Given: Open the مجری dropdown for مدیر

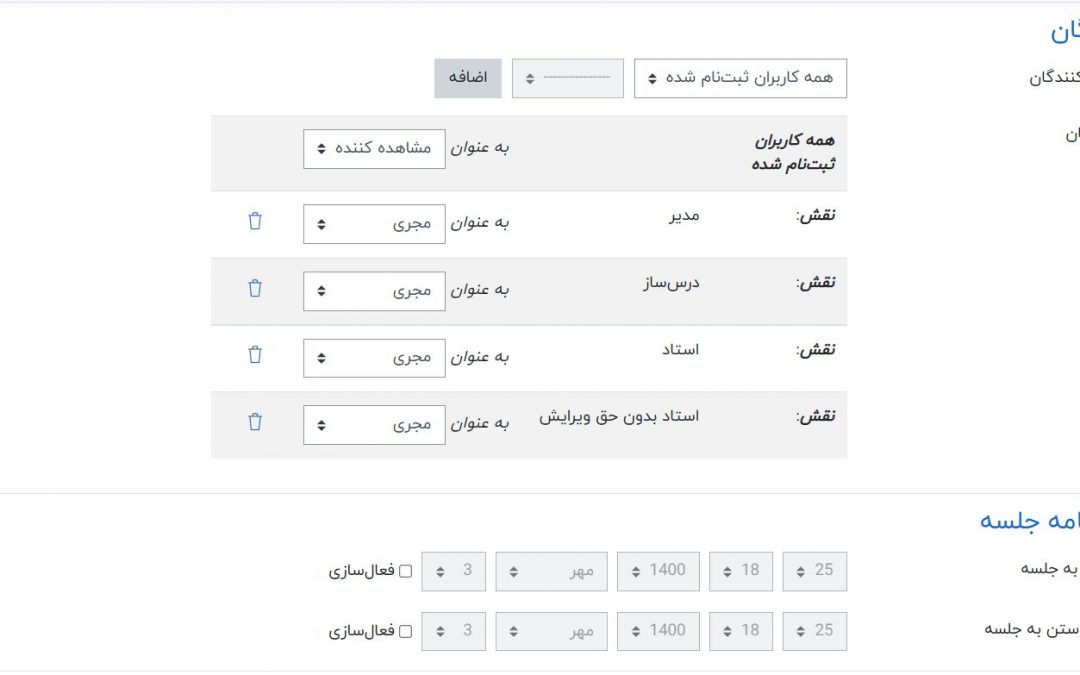Looking at the screenshot, I should tap(374, 223).
